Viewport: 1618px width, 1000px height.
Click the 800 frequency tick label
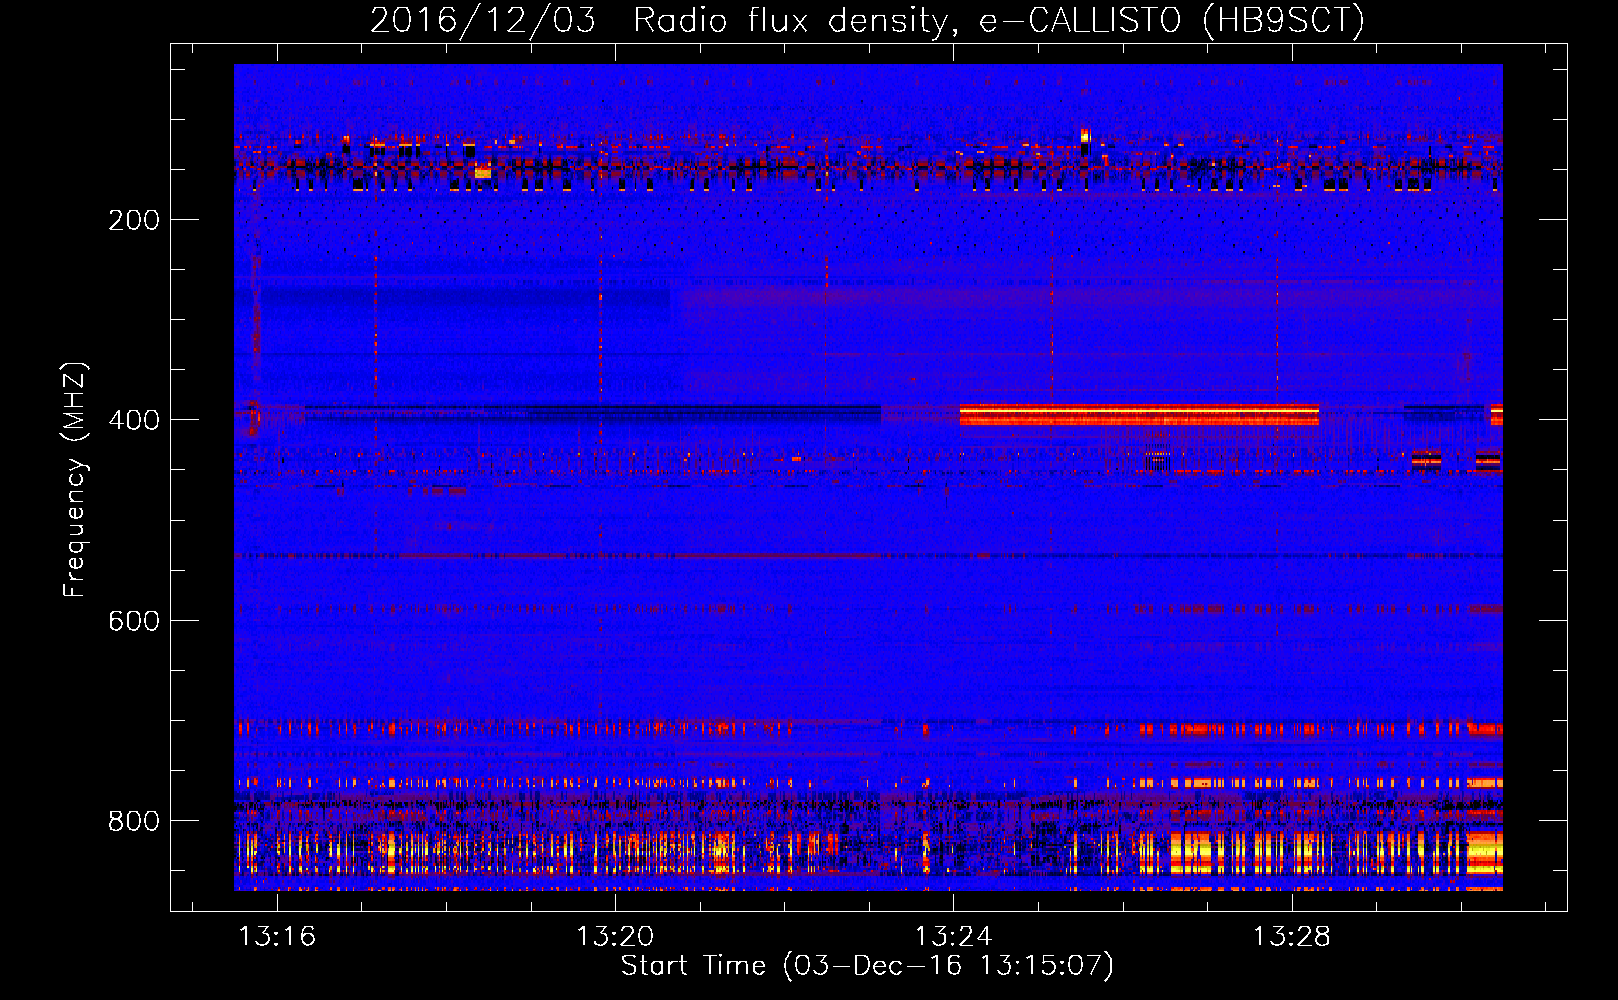[x=134, y=821]
